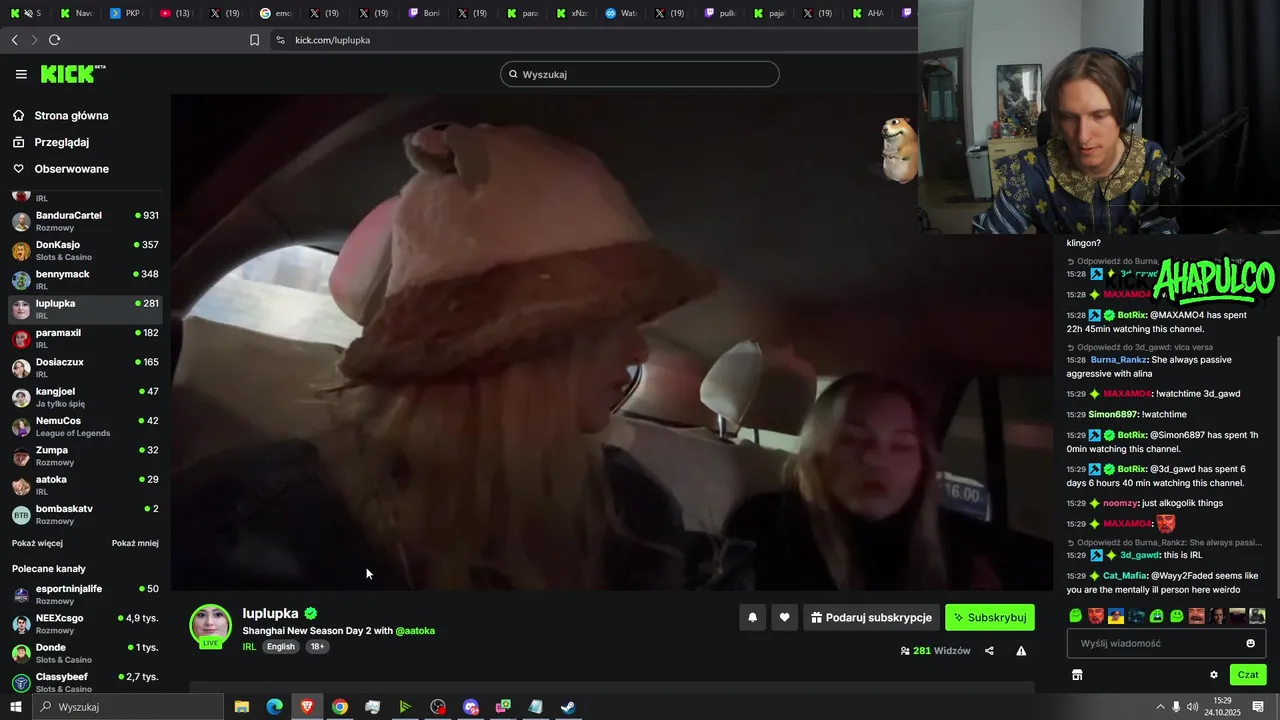
Task: Click the notification bell for luplupka
Action: point(752,618)
